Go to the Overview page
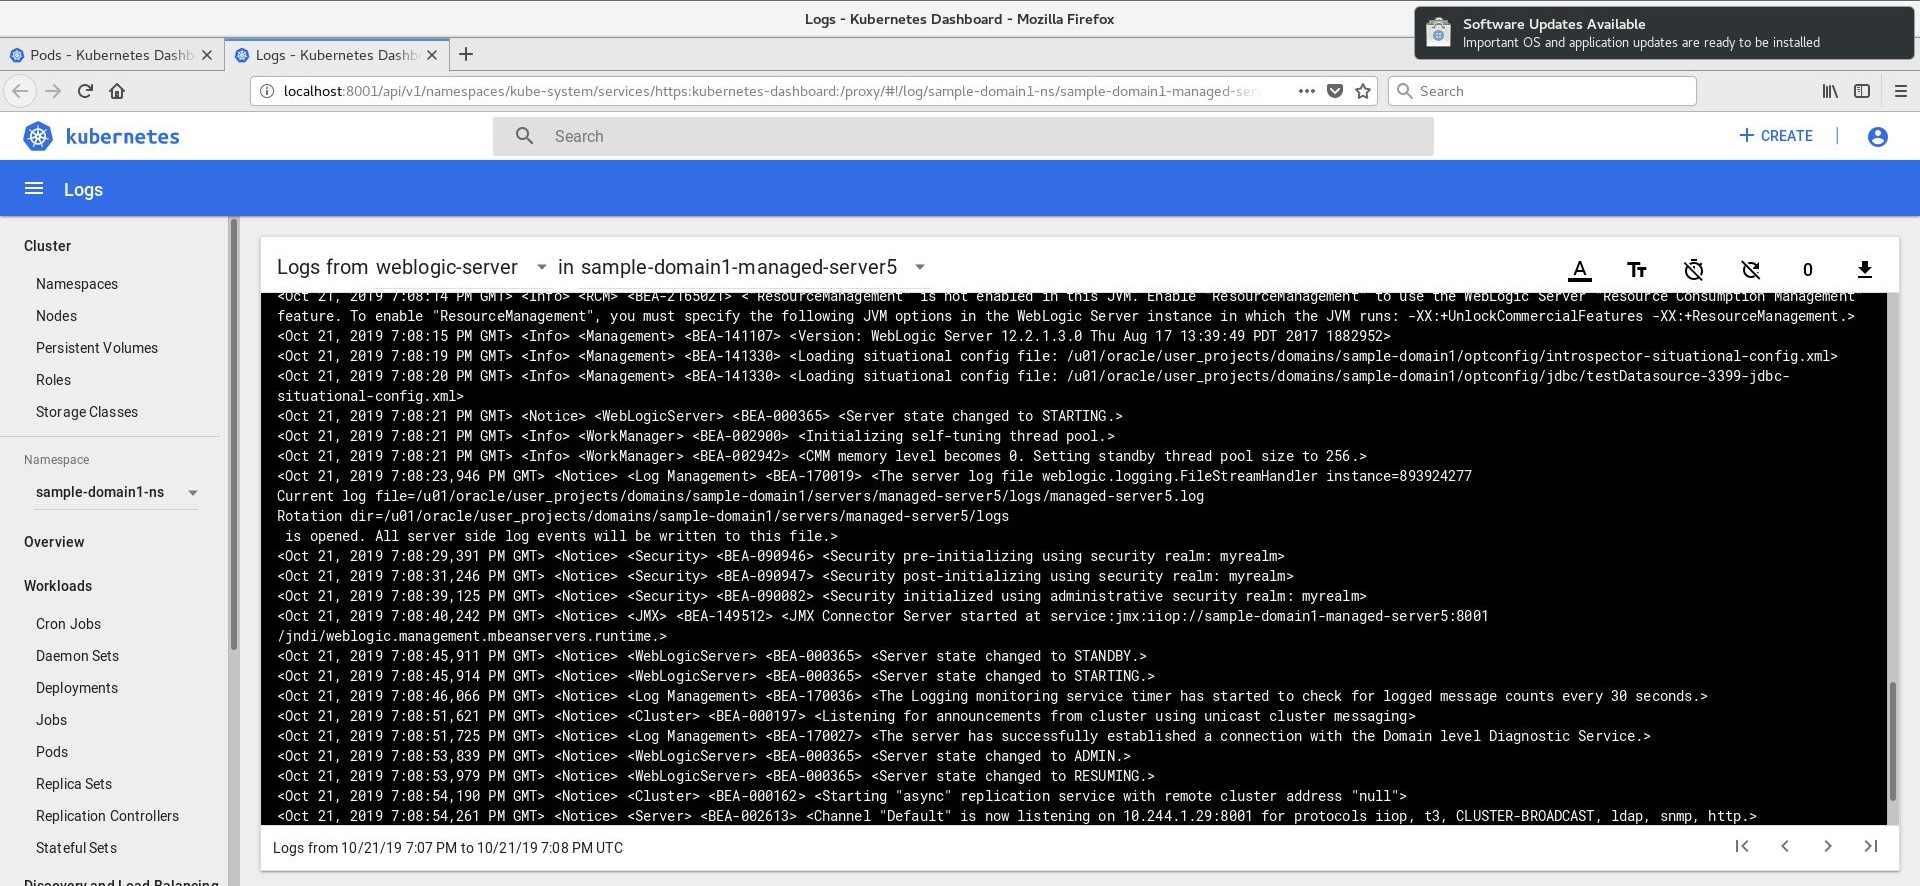Screen dimensions: 1920x886 pos(54,542)
